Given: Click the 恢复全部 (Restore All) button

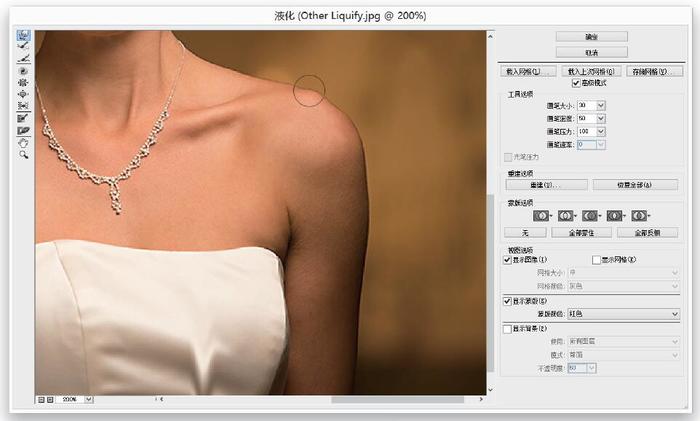Looking at the screenshot, I should pos(634,185).
